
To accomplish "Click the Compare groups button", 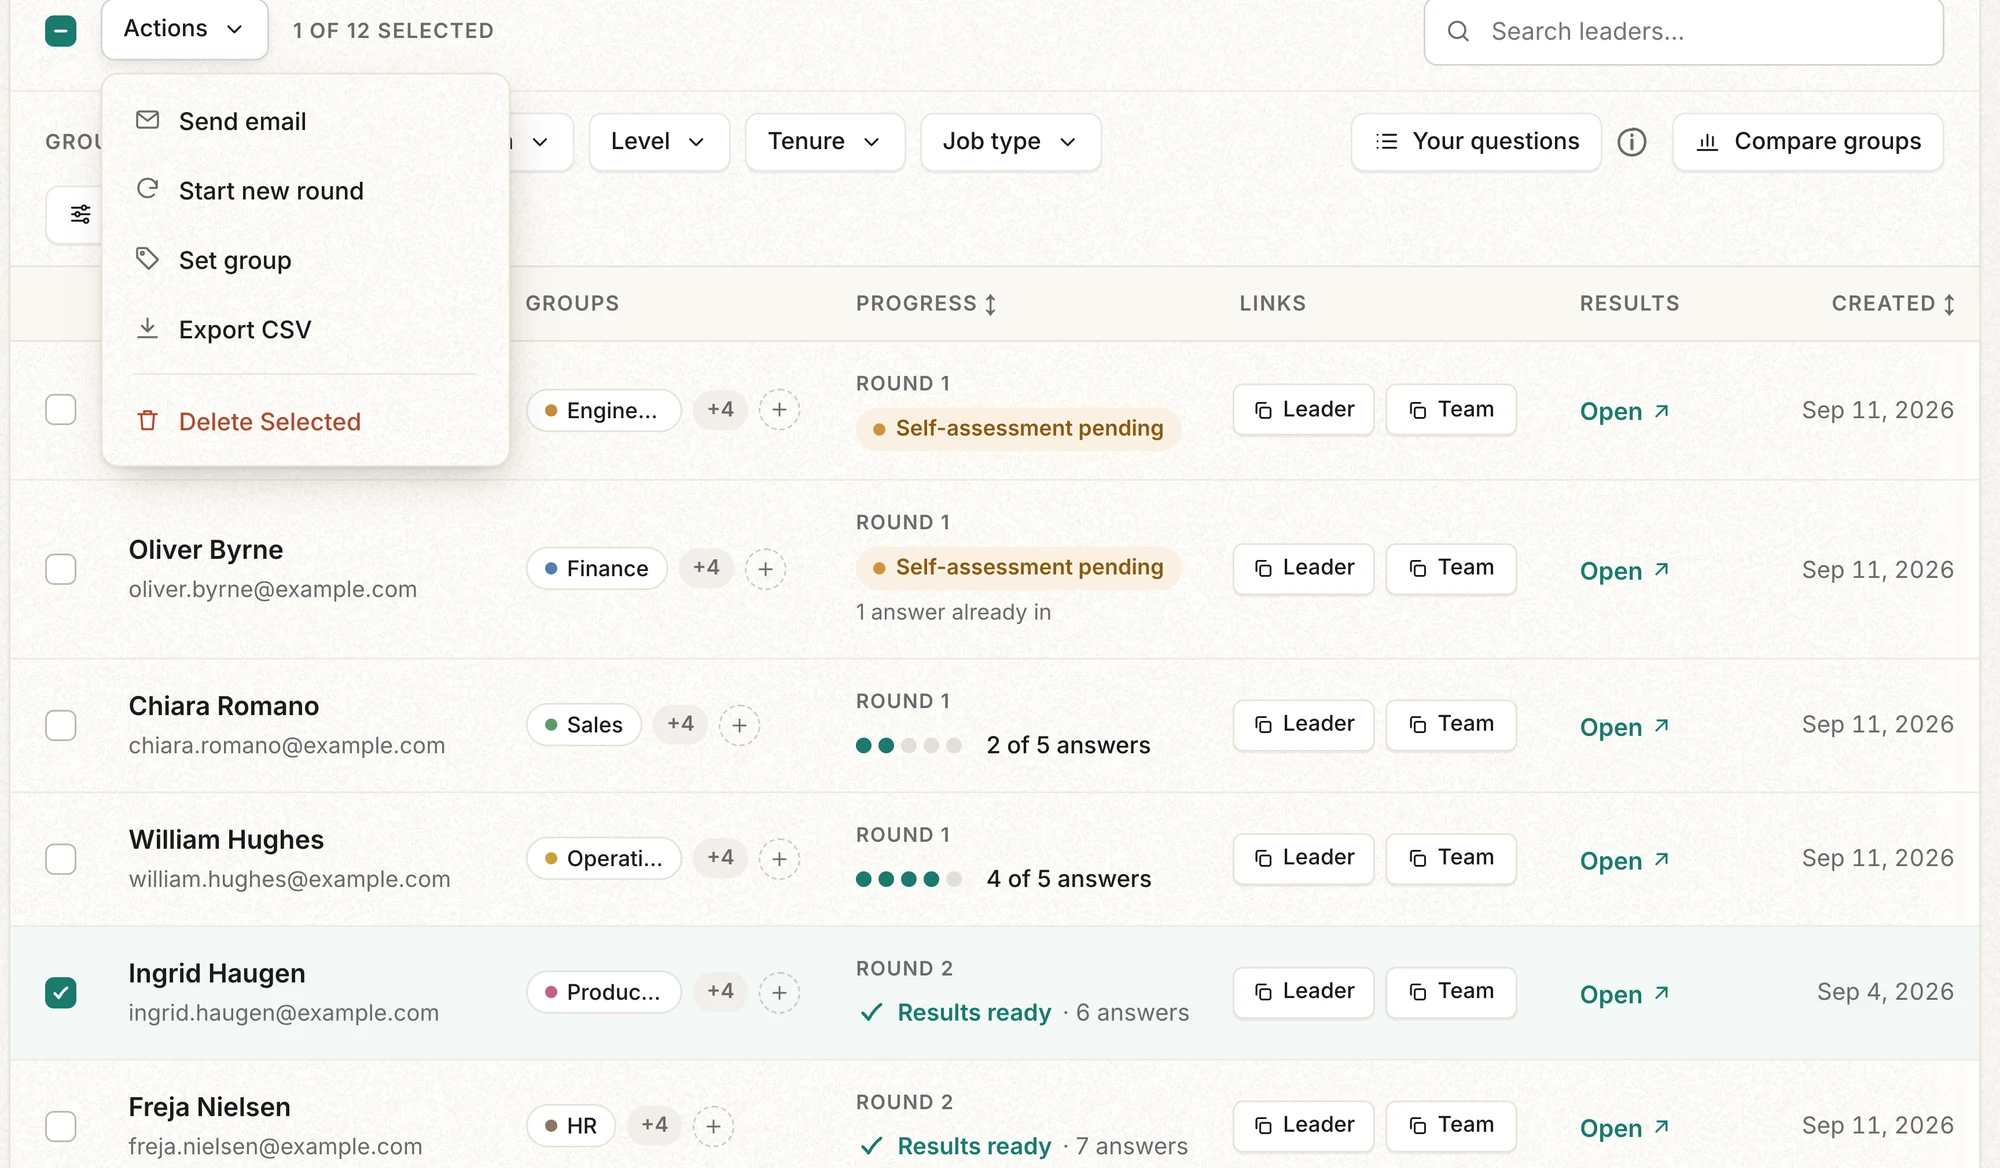I will [1808, 142].
